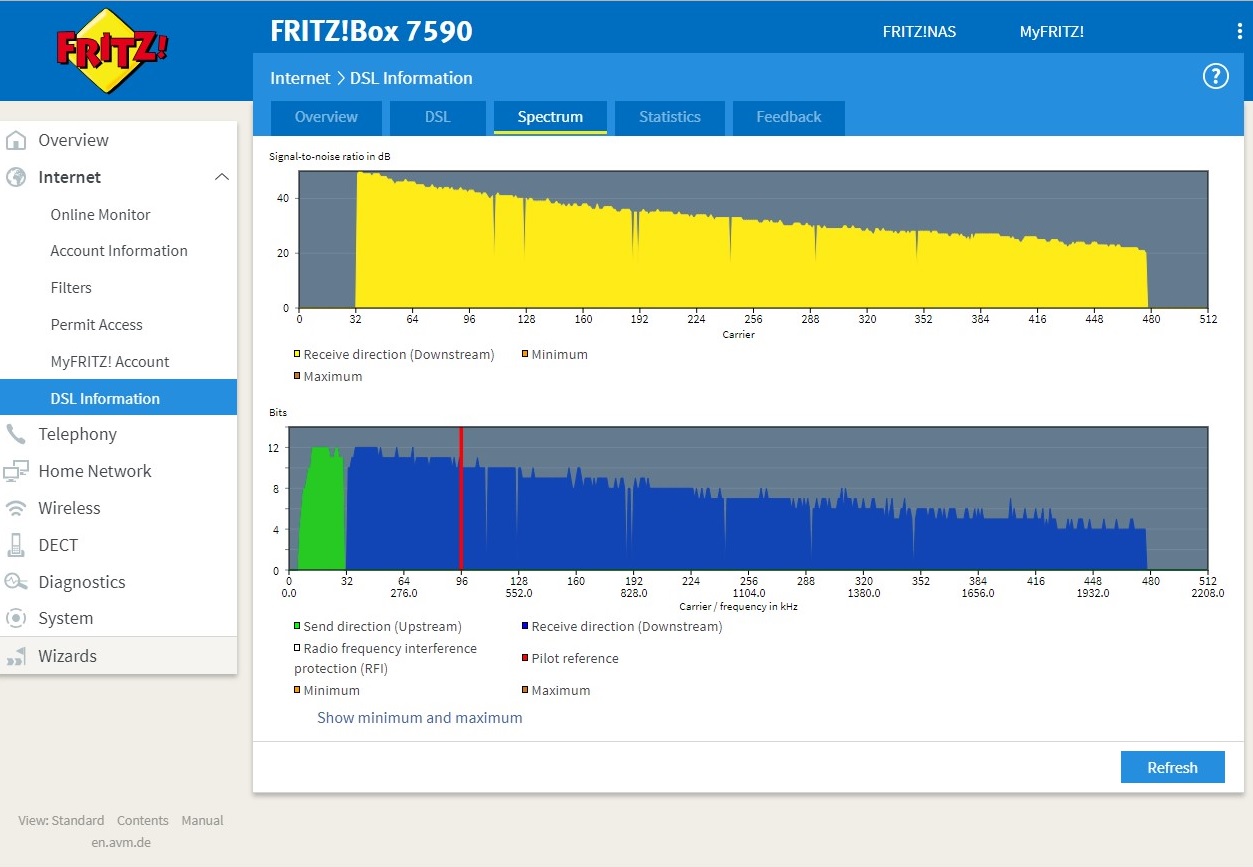The height and width of the screenshot is (867, 1253).
Task: Click the FRITZ!Box 7590 title
Action: pyautogui.click(x=371, y=31)
